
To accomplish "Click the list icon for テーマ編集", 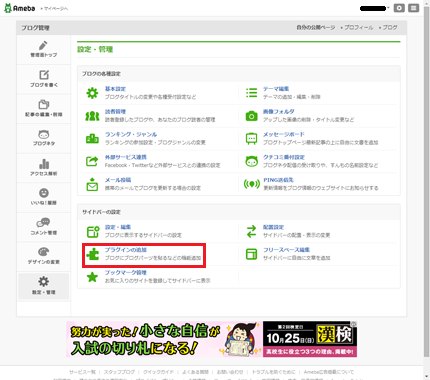I will point(251,93).
